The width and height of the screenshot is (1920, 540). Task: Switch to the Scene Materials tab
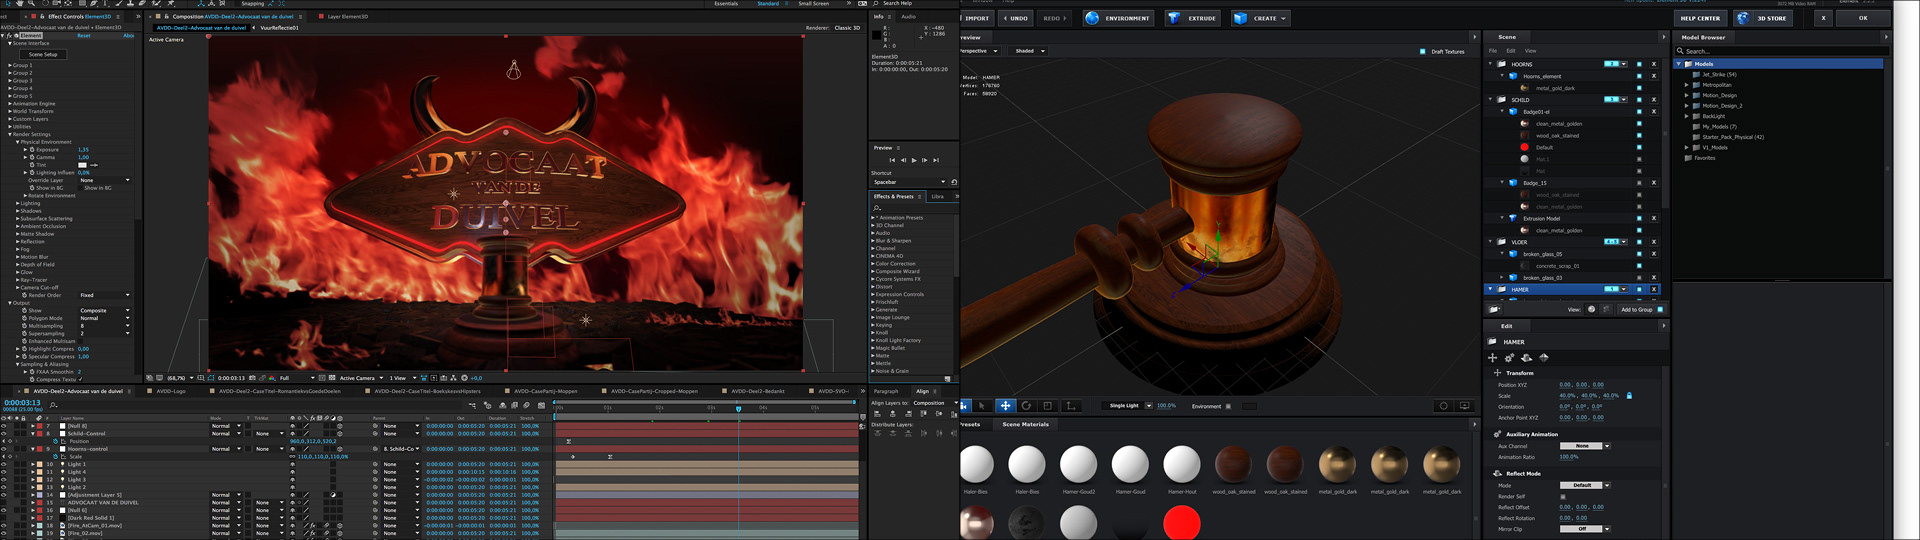click(1025, 424)
